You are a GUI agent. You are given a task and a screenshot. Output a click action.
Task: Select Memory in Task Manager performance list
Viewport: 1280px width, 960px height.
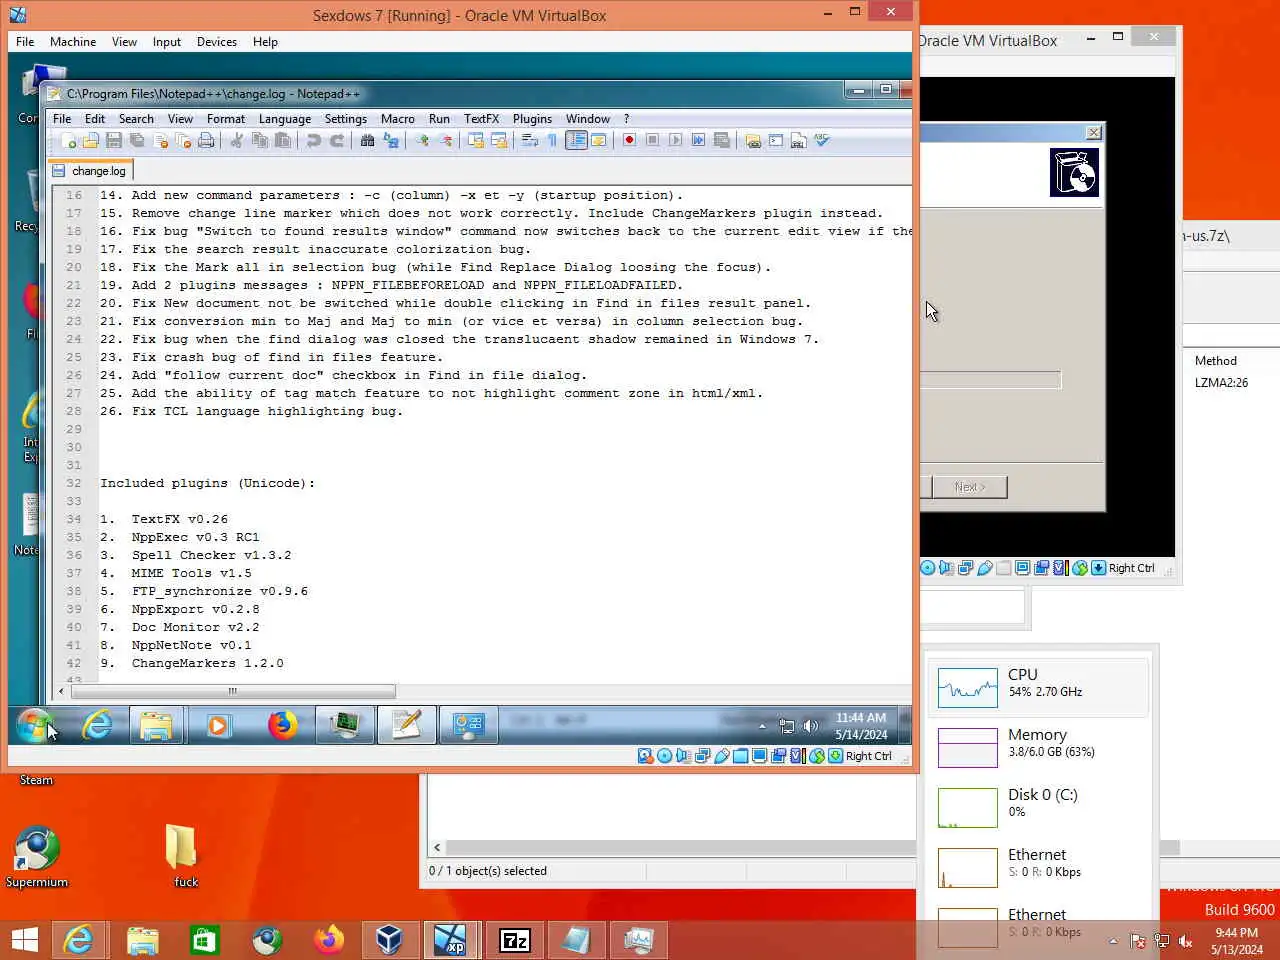click(x=1039, y=747)
